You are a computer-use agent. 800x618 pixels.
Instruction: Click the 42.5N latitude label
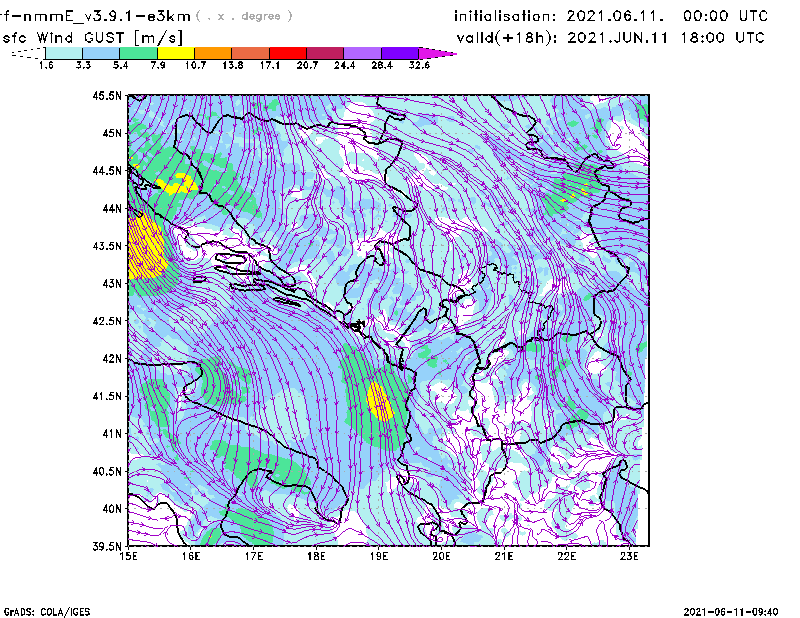coord(107,321)
